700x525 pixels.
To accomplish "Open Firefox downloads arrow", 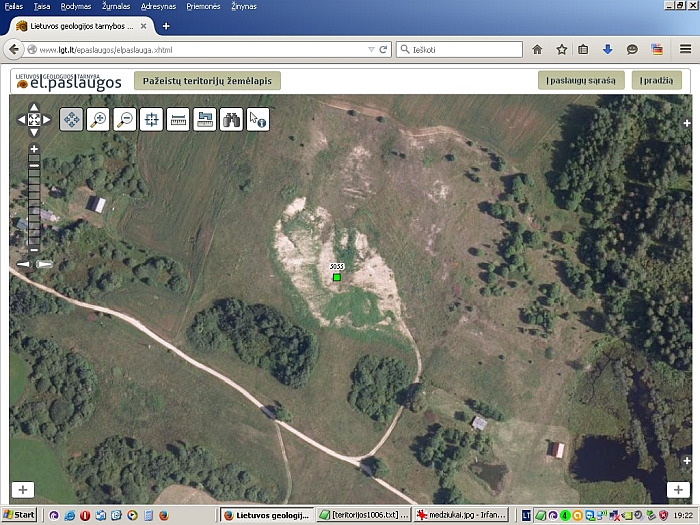I will pos(607,50).
